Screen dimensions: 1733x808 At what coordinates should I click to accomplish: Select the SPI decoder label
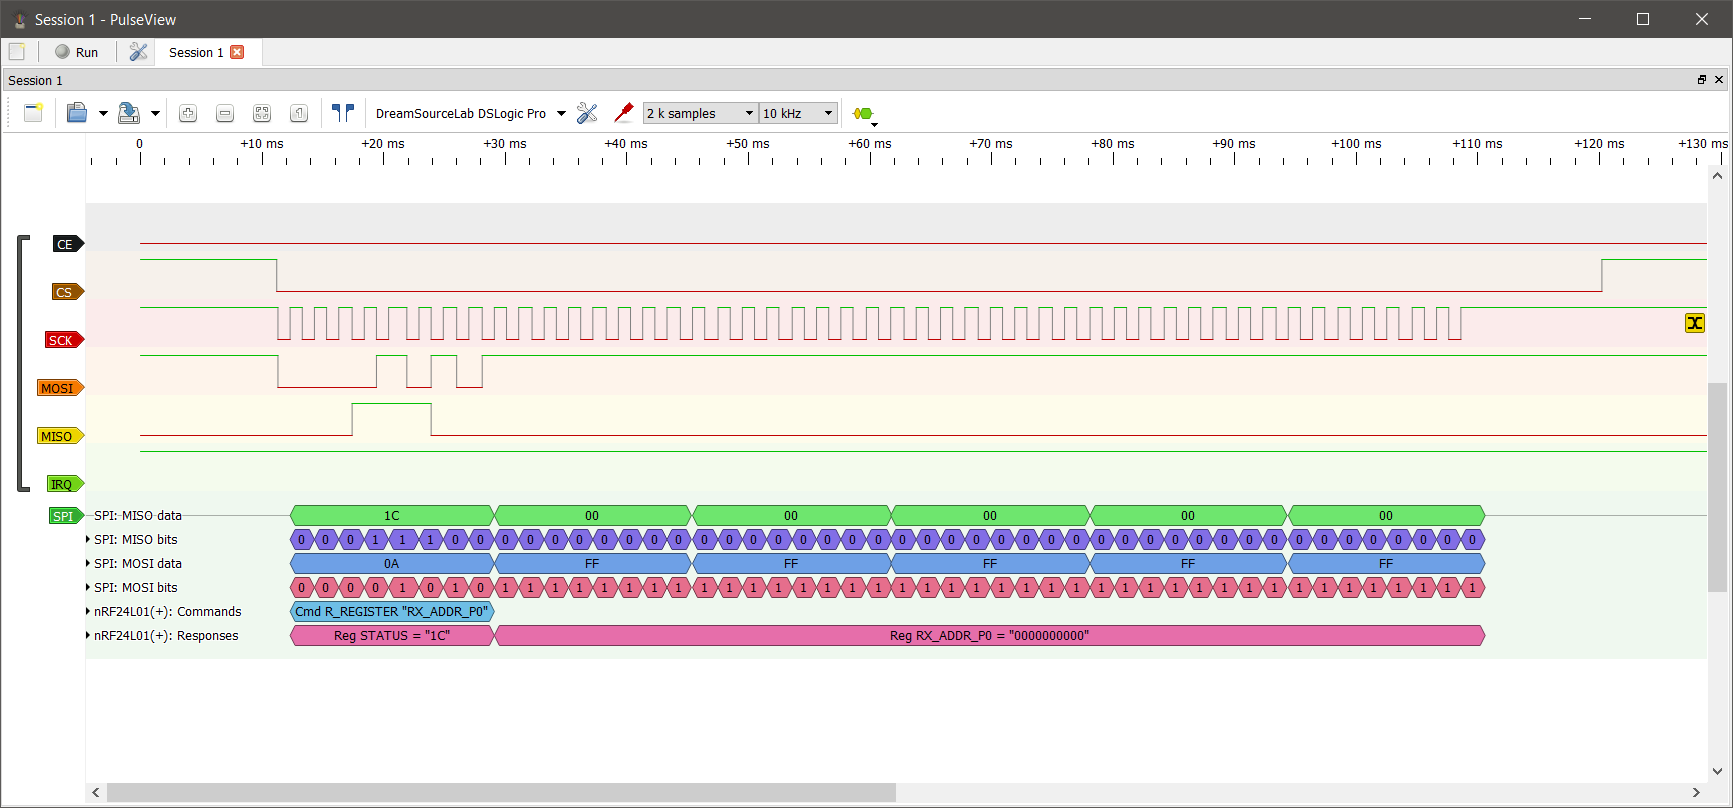point(66,516)
